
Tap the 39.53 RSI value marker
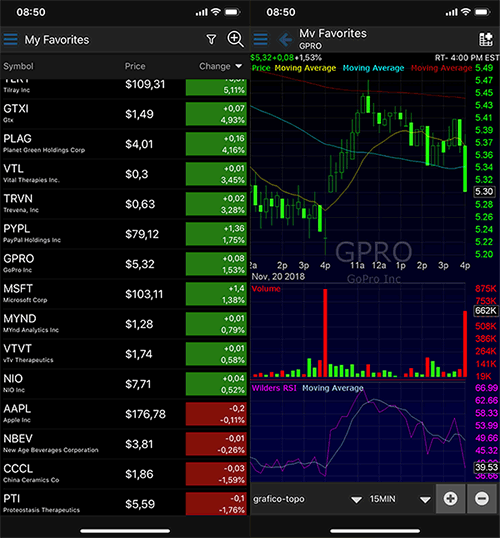486,467
